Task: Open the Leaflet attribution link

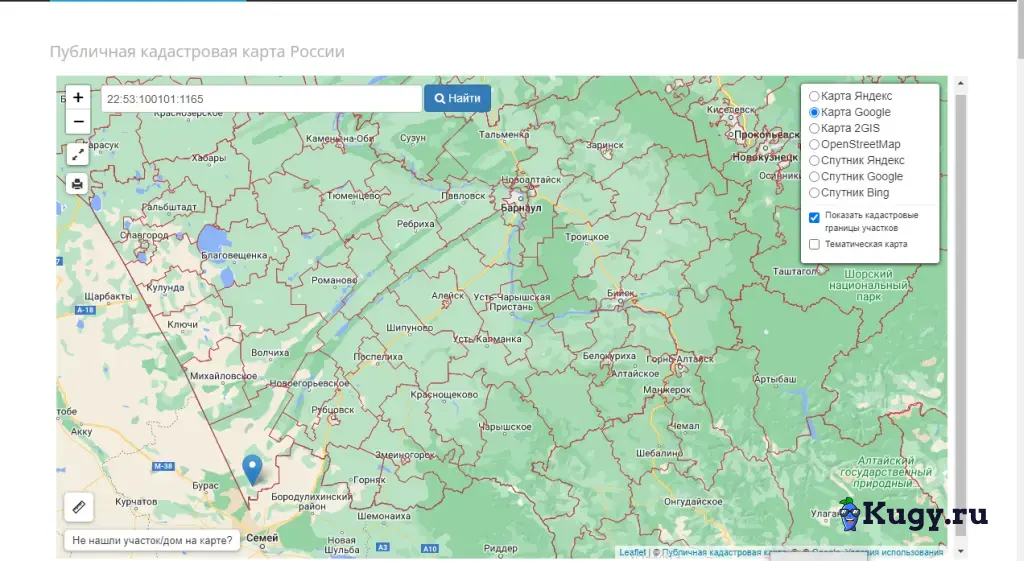Action: tap(632, 553)
